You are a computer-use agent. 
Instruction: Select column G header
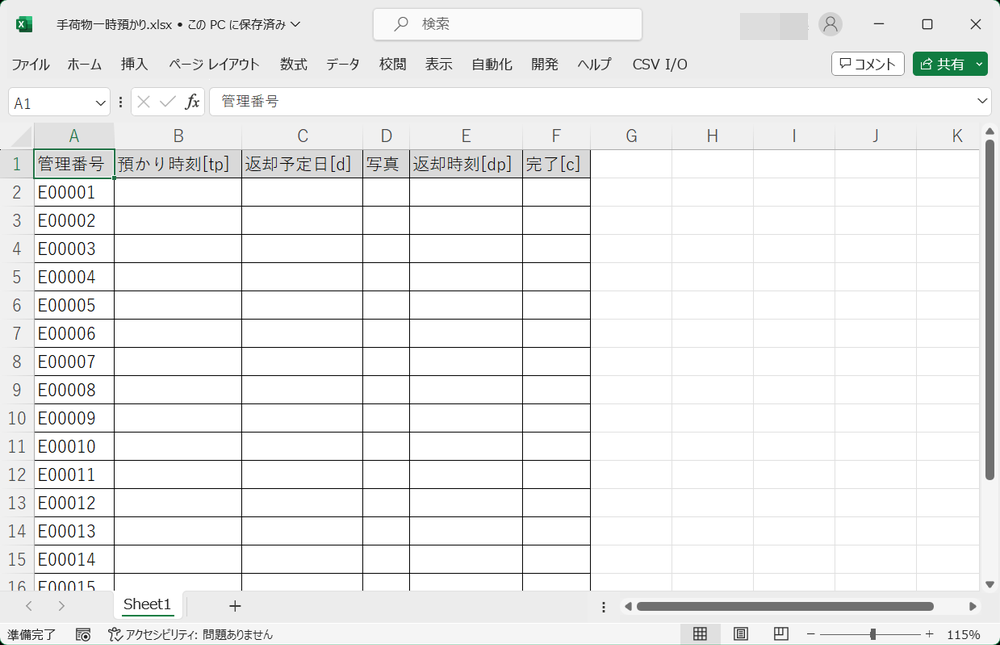point(631,136)
